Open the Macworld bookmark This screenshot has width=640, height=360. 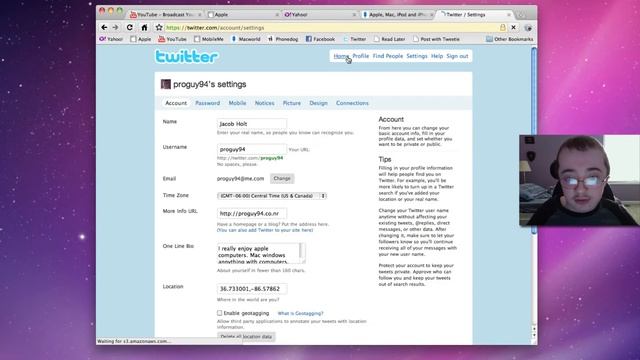click(x=245, y=39)
